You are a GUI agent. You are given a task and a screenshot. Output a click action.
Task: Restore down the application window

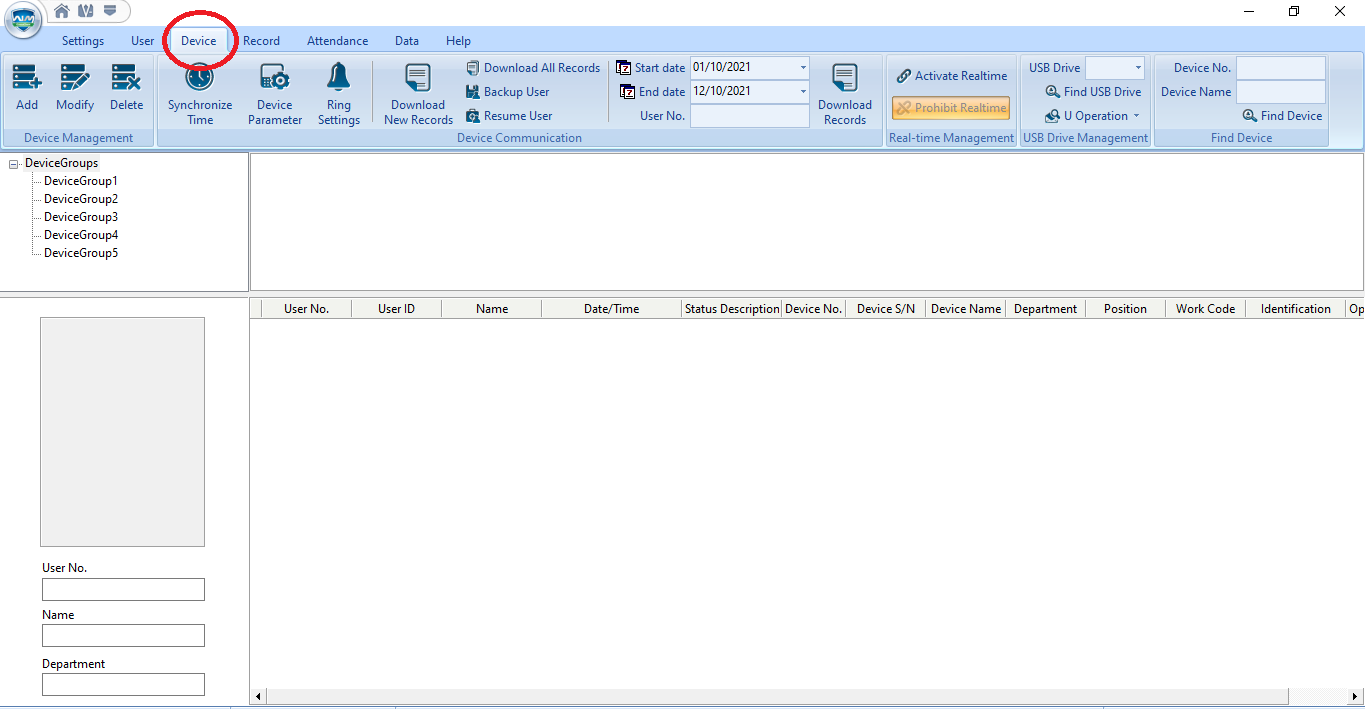pos(1294,11)
